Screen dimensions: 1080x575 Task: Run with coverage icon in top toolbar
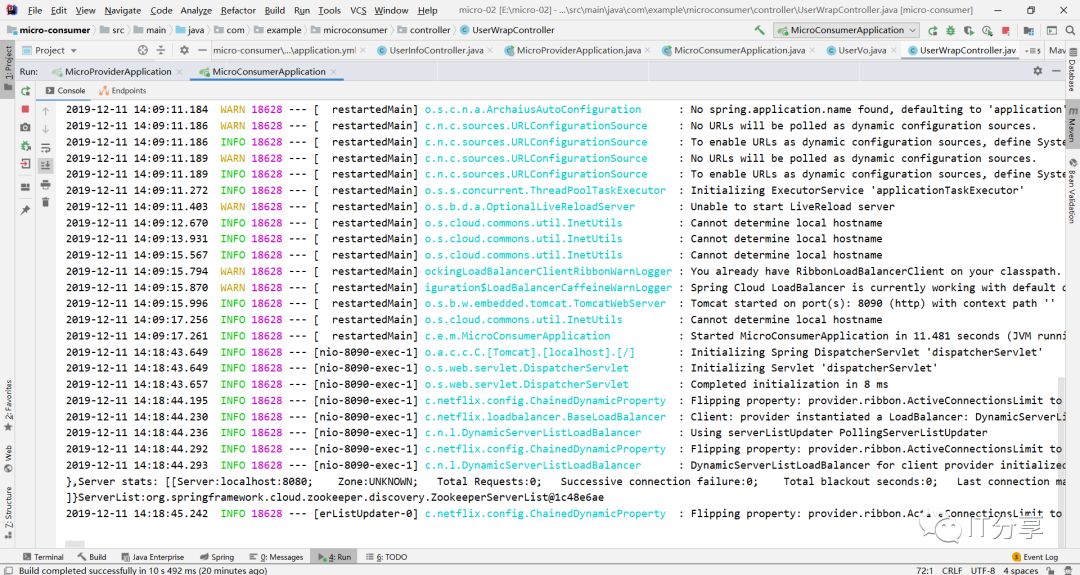(969, 30)
